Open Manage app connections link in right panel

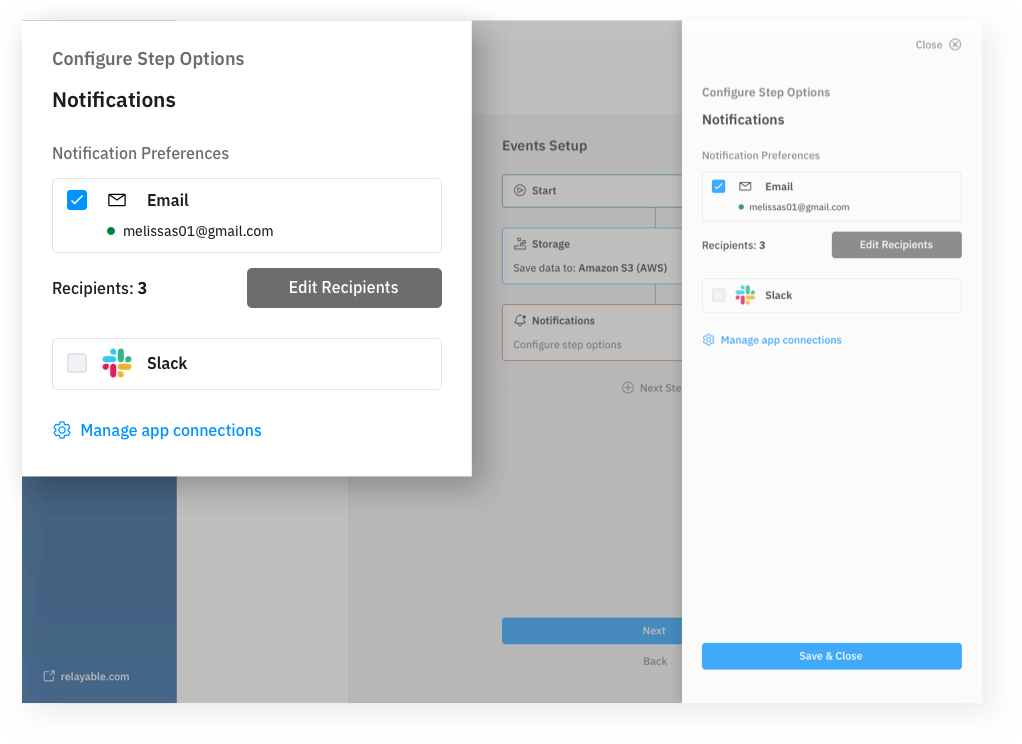coord(781,340)
